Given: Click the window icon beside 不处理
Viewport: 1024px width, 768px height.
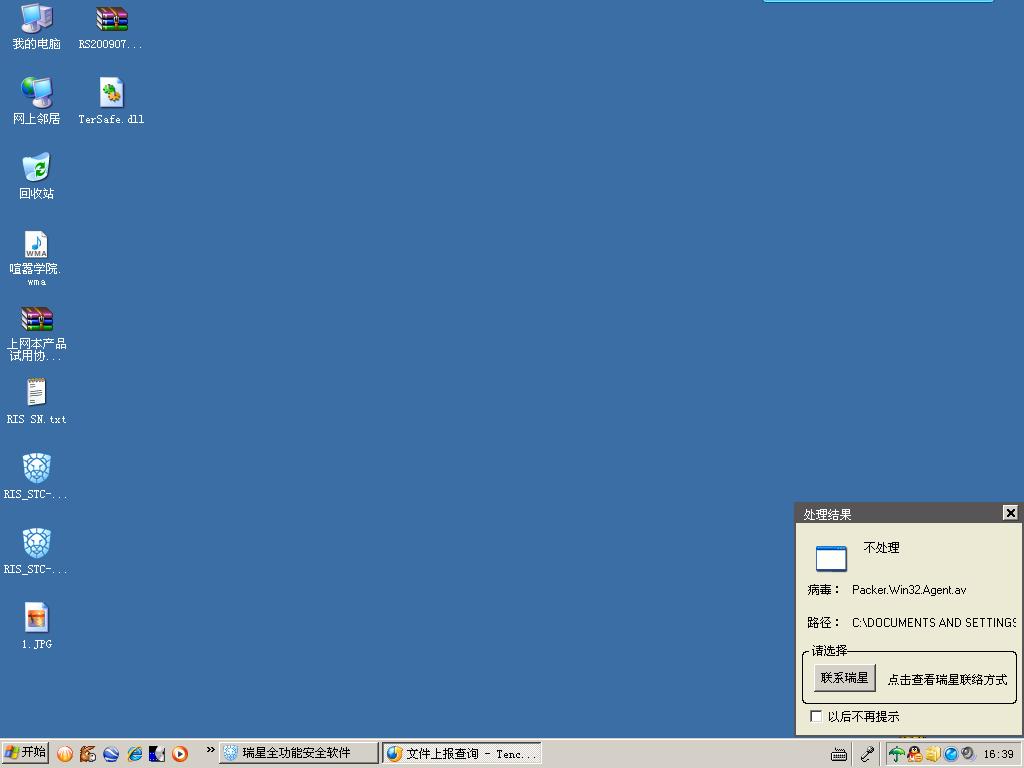Looking at the screenshot, I should coord(831,558).
